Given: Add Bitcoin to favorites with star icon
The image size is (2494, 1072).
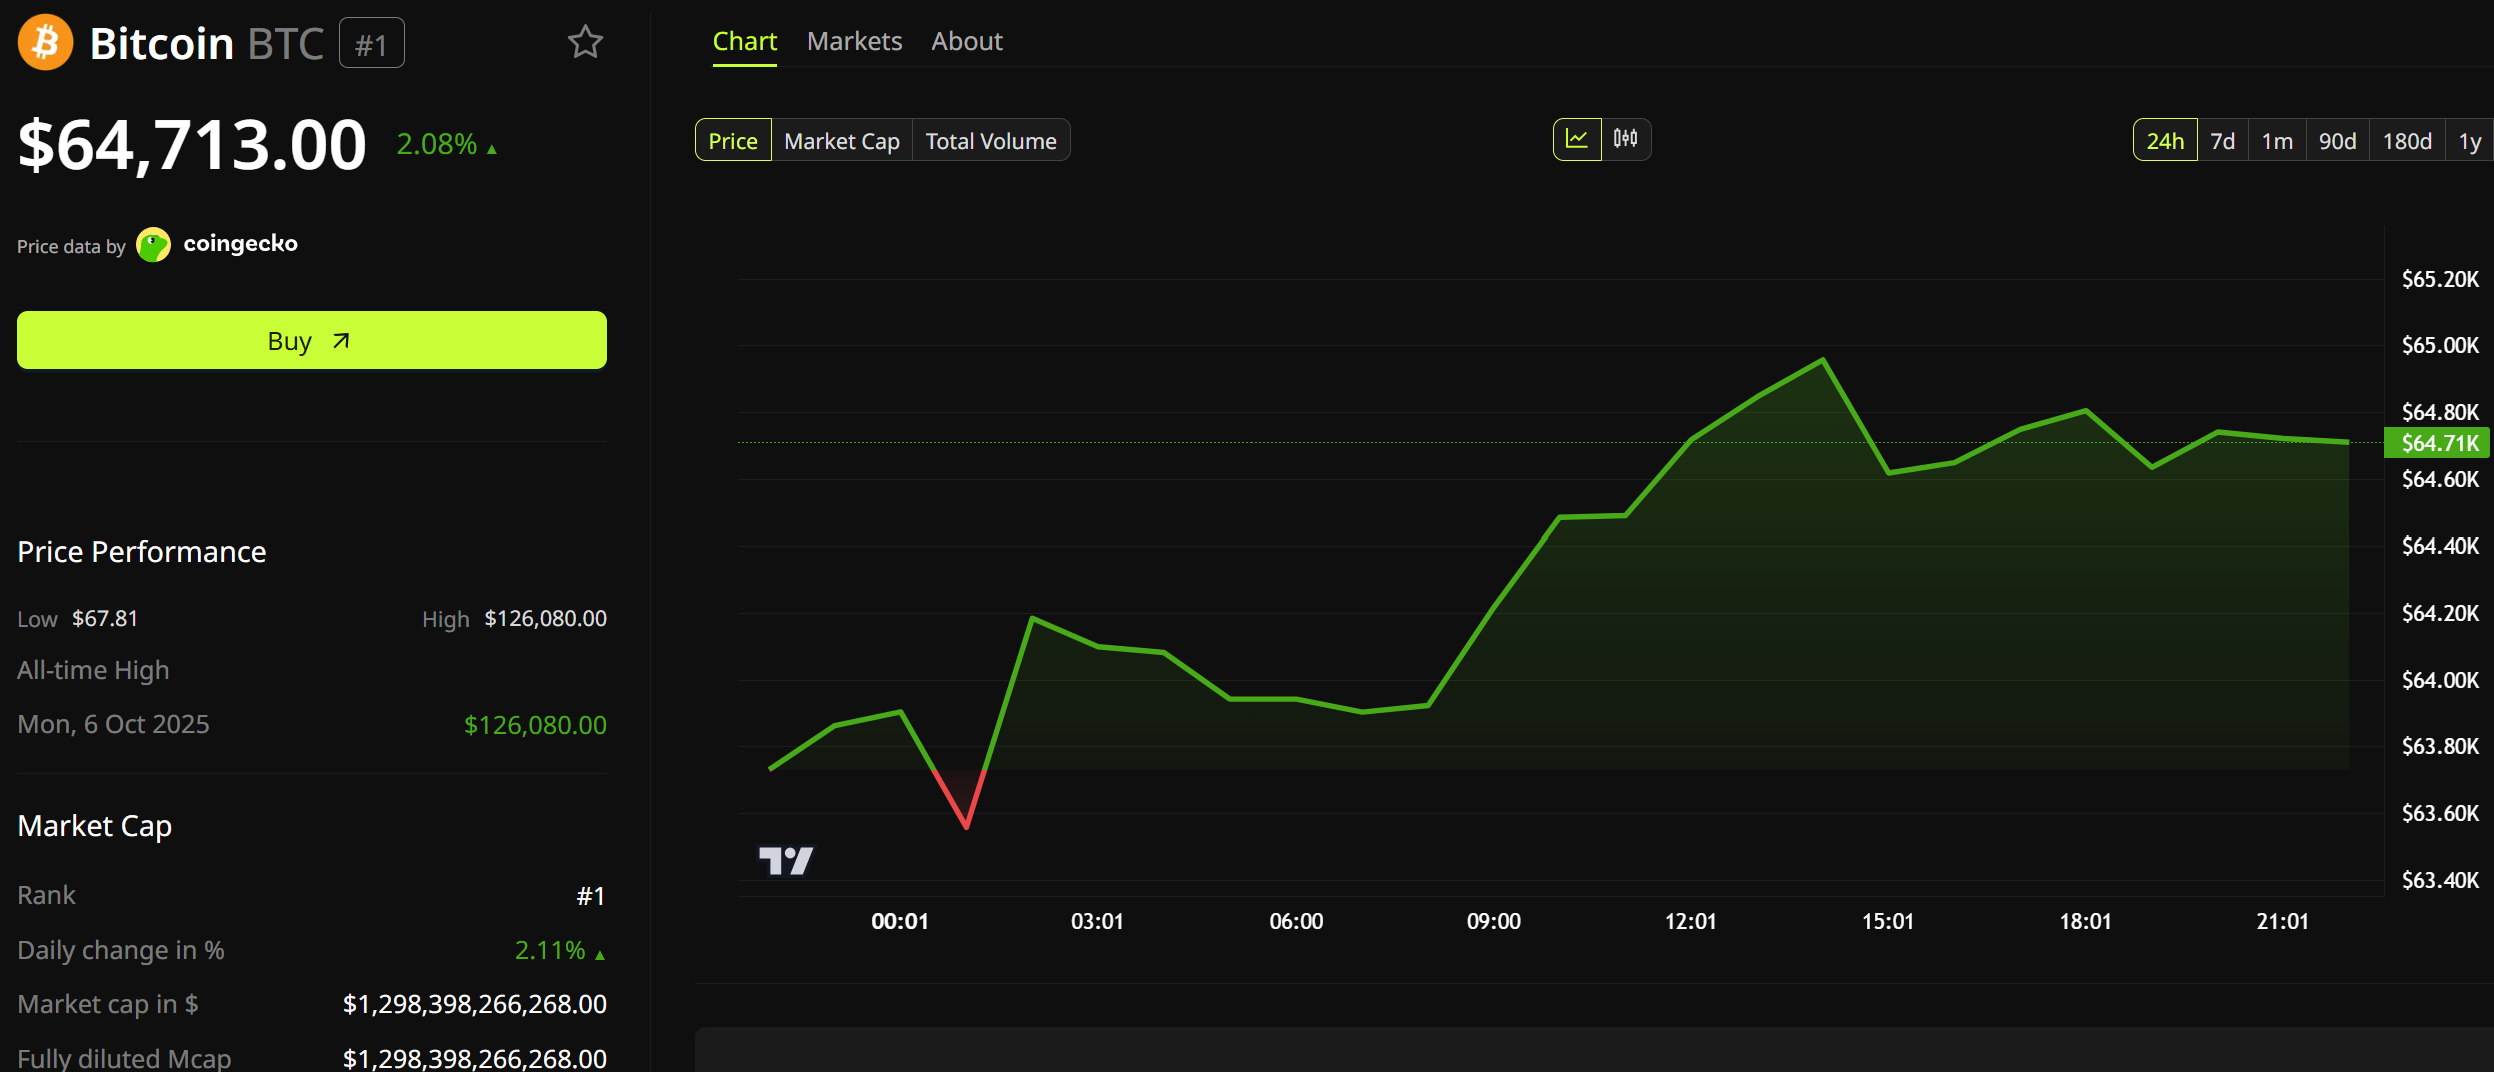Looking at the screenshot, I should point(585,42).
